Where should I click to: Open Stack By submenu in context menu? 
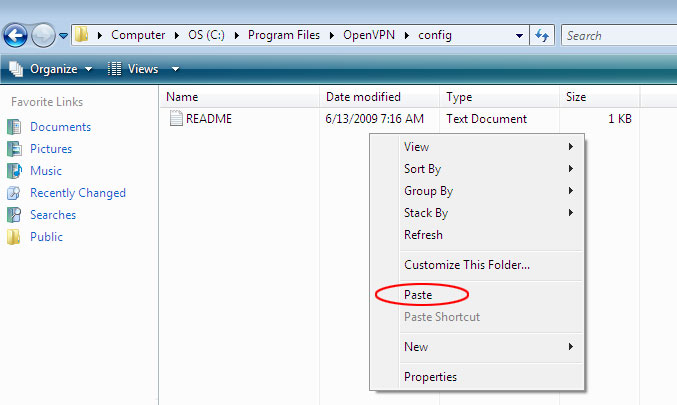coord(477,213)
